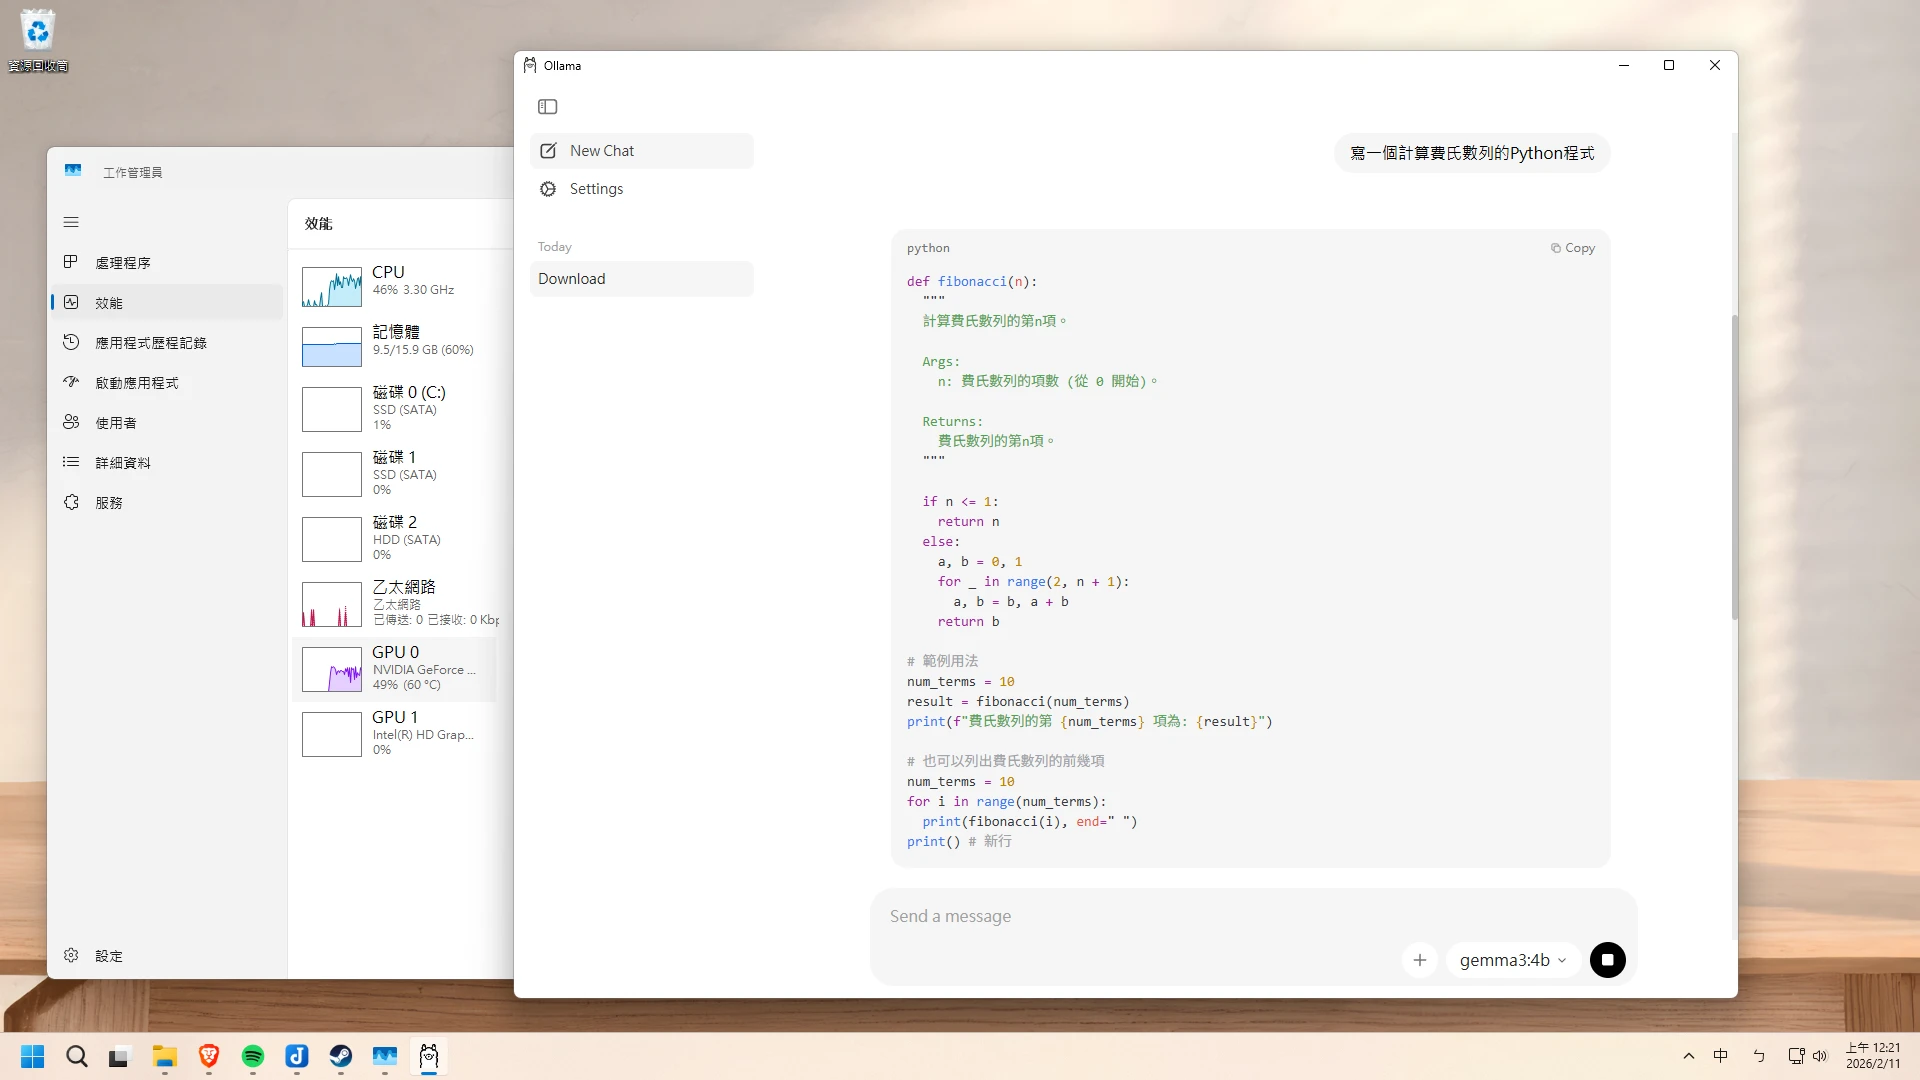Screen dimensions: 1920x1080
Task: Switch to 處理程序 tab in Task Manager
Action: pos(122,263)
